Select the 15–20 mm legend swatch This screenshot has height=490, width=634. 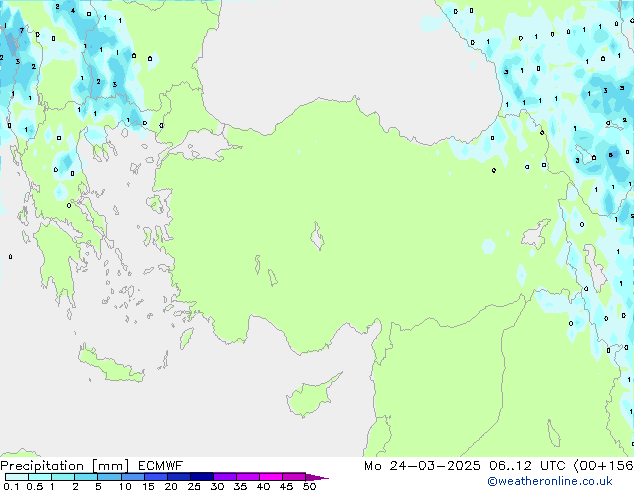click(x=155, y=477)
